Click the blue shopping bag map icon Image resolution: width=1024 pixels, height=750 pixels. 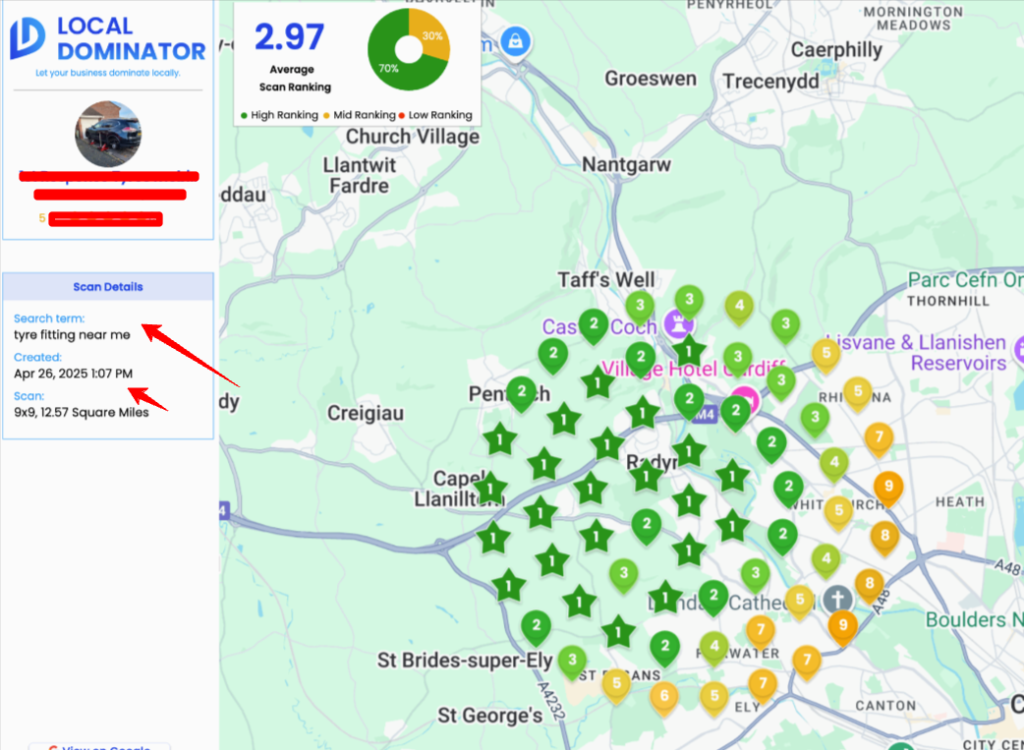coord(516,41)
